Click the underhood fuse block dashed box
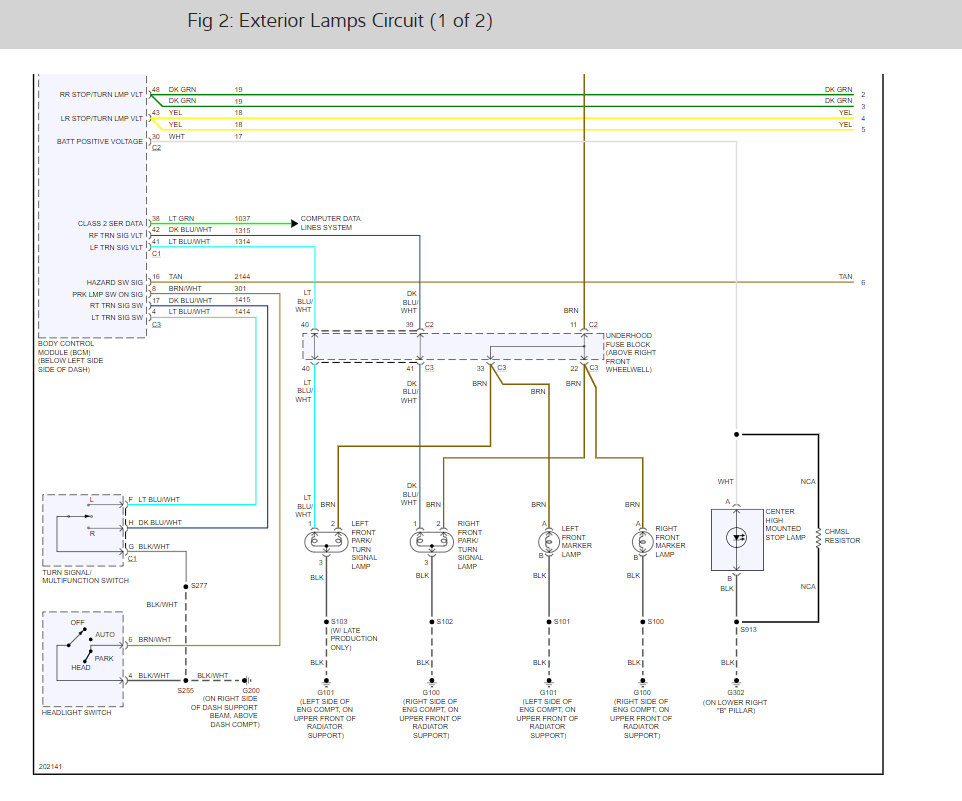This screenshot has width=962, height=801. pyautogui.click(x=453, y=347)
